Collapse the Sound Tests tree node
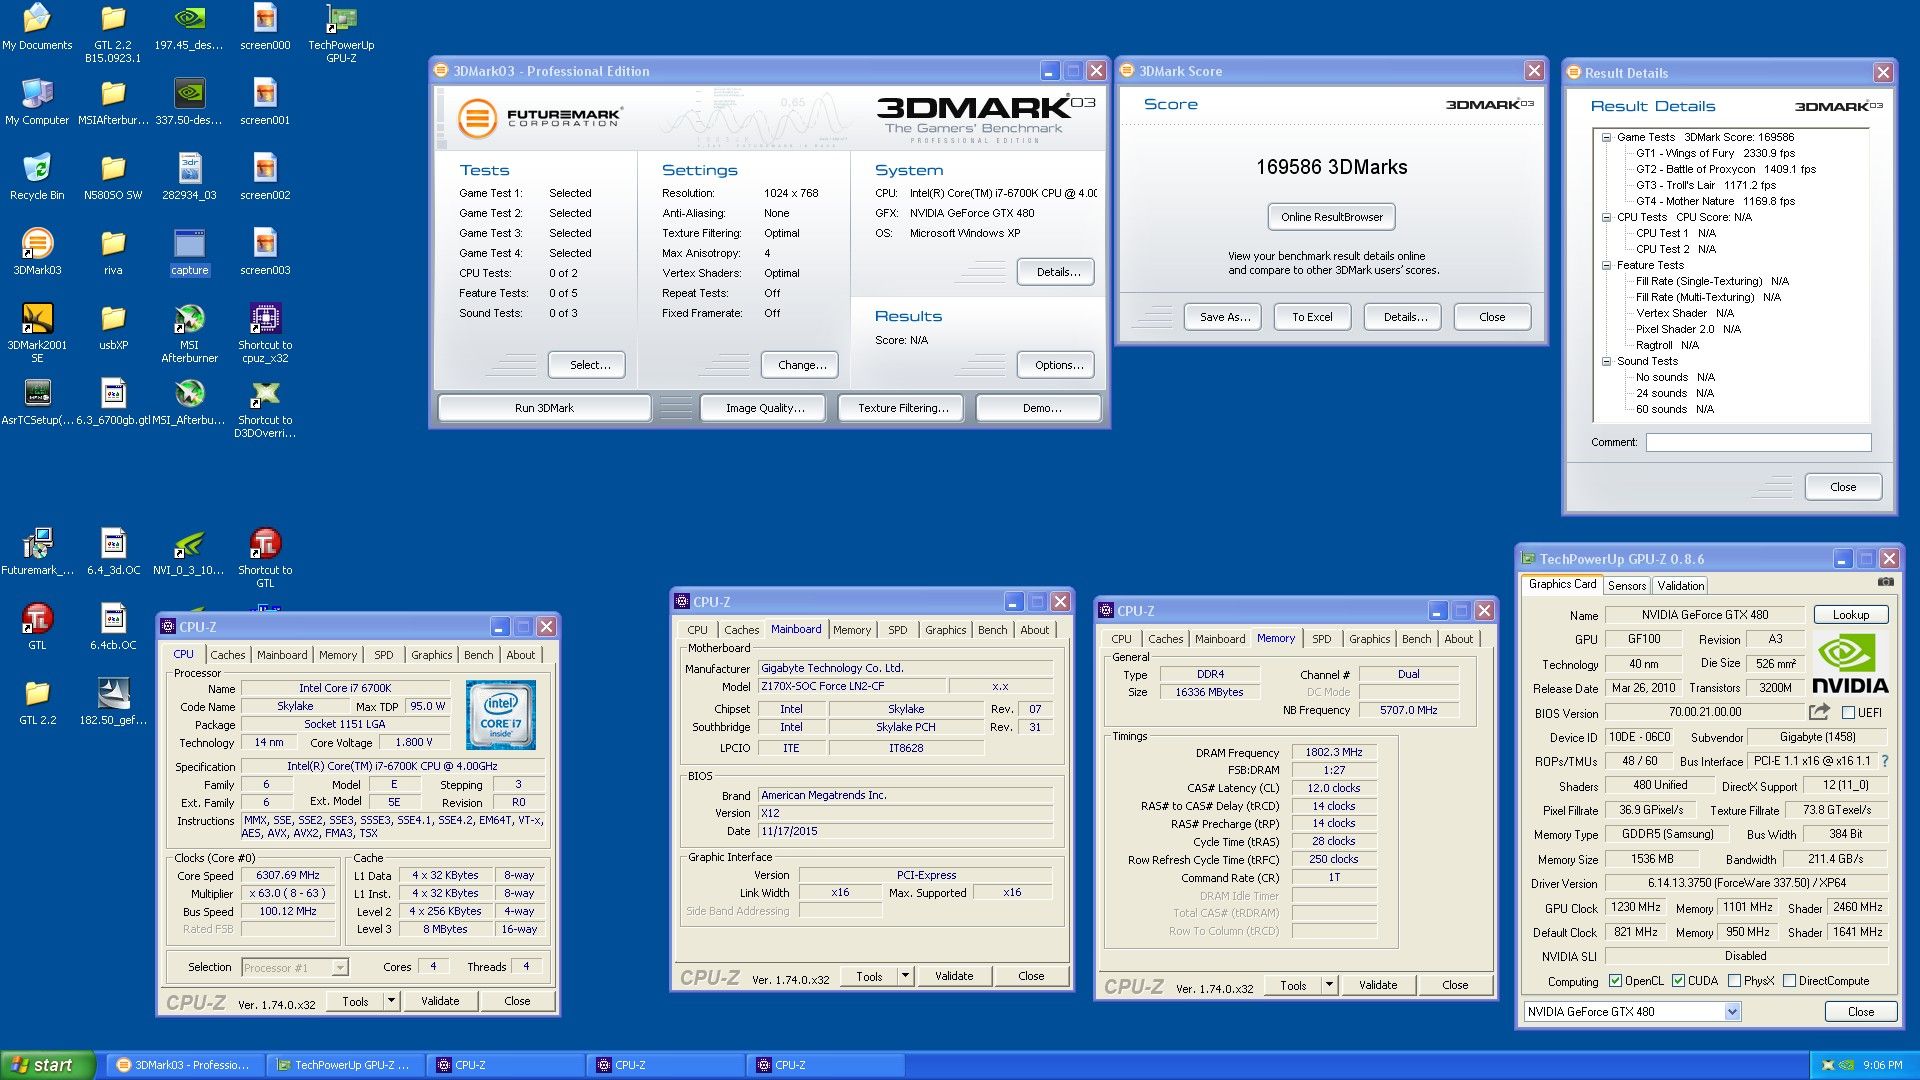 click(1606, 361)
